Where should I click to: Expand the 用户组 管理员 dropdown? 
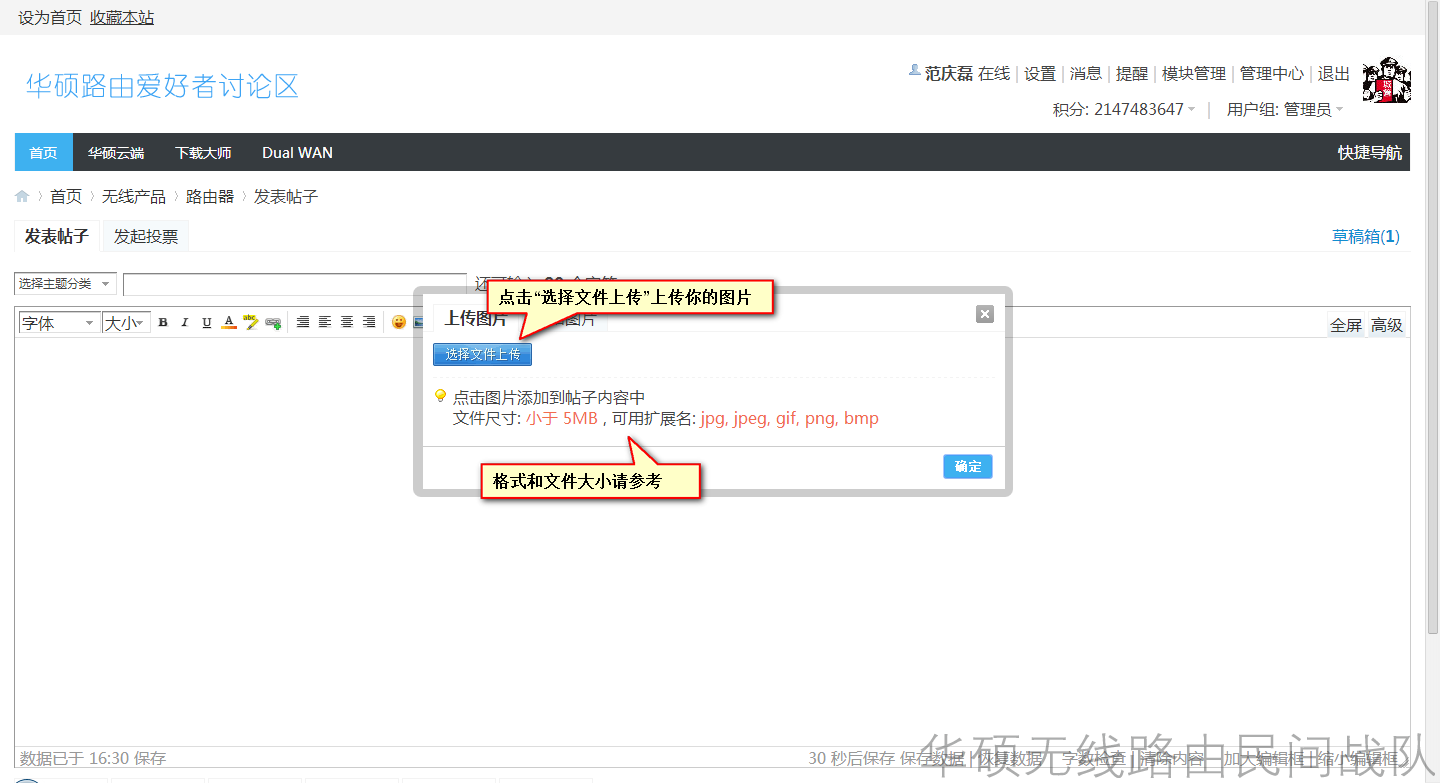(1338, 109)
